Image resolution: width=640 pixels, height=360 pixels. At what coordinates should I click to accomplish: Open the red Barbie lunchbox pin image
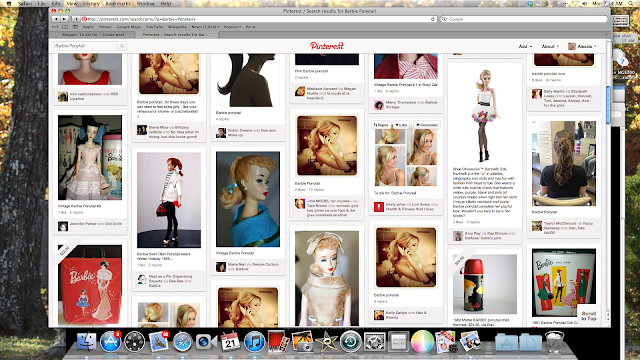(90, 285)
